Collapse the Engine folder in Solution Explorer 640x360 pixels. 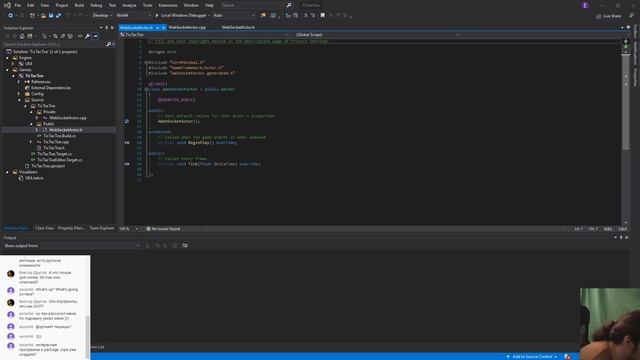[7, 58]
